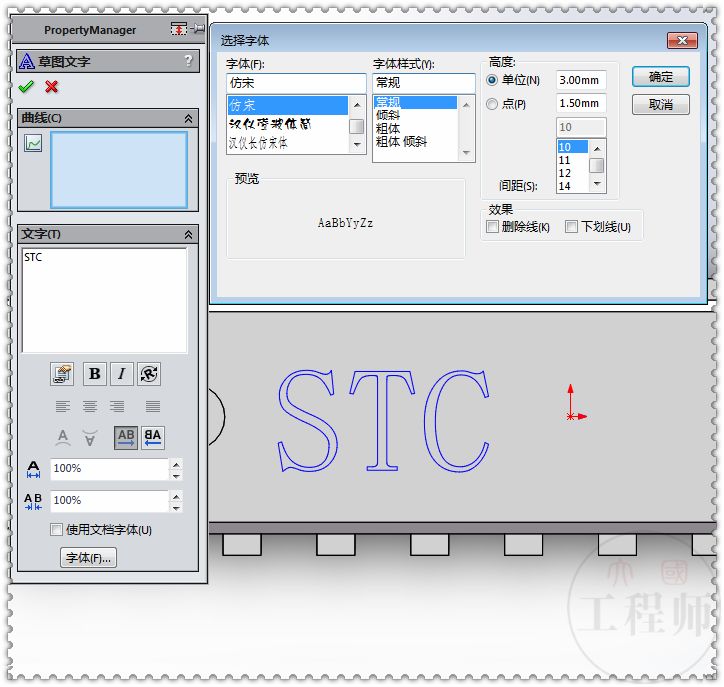The width and height of the screenshot is (724, 687).
Task: Select size 11 in list
Action: click(x=573, y=160)
